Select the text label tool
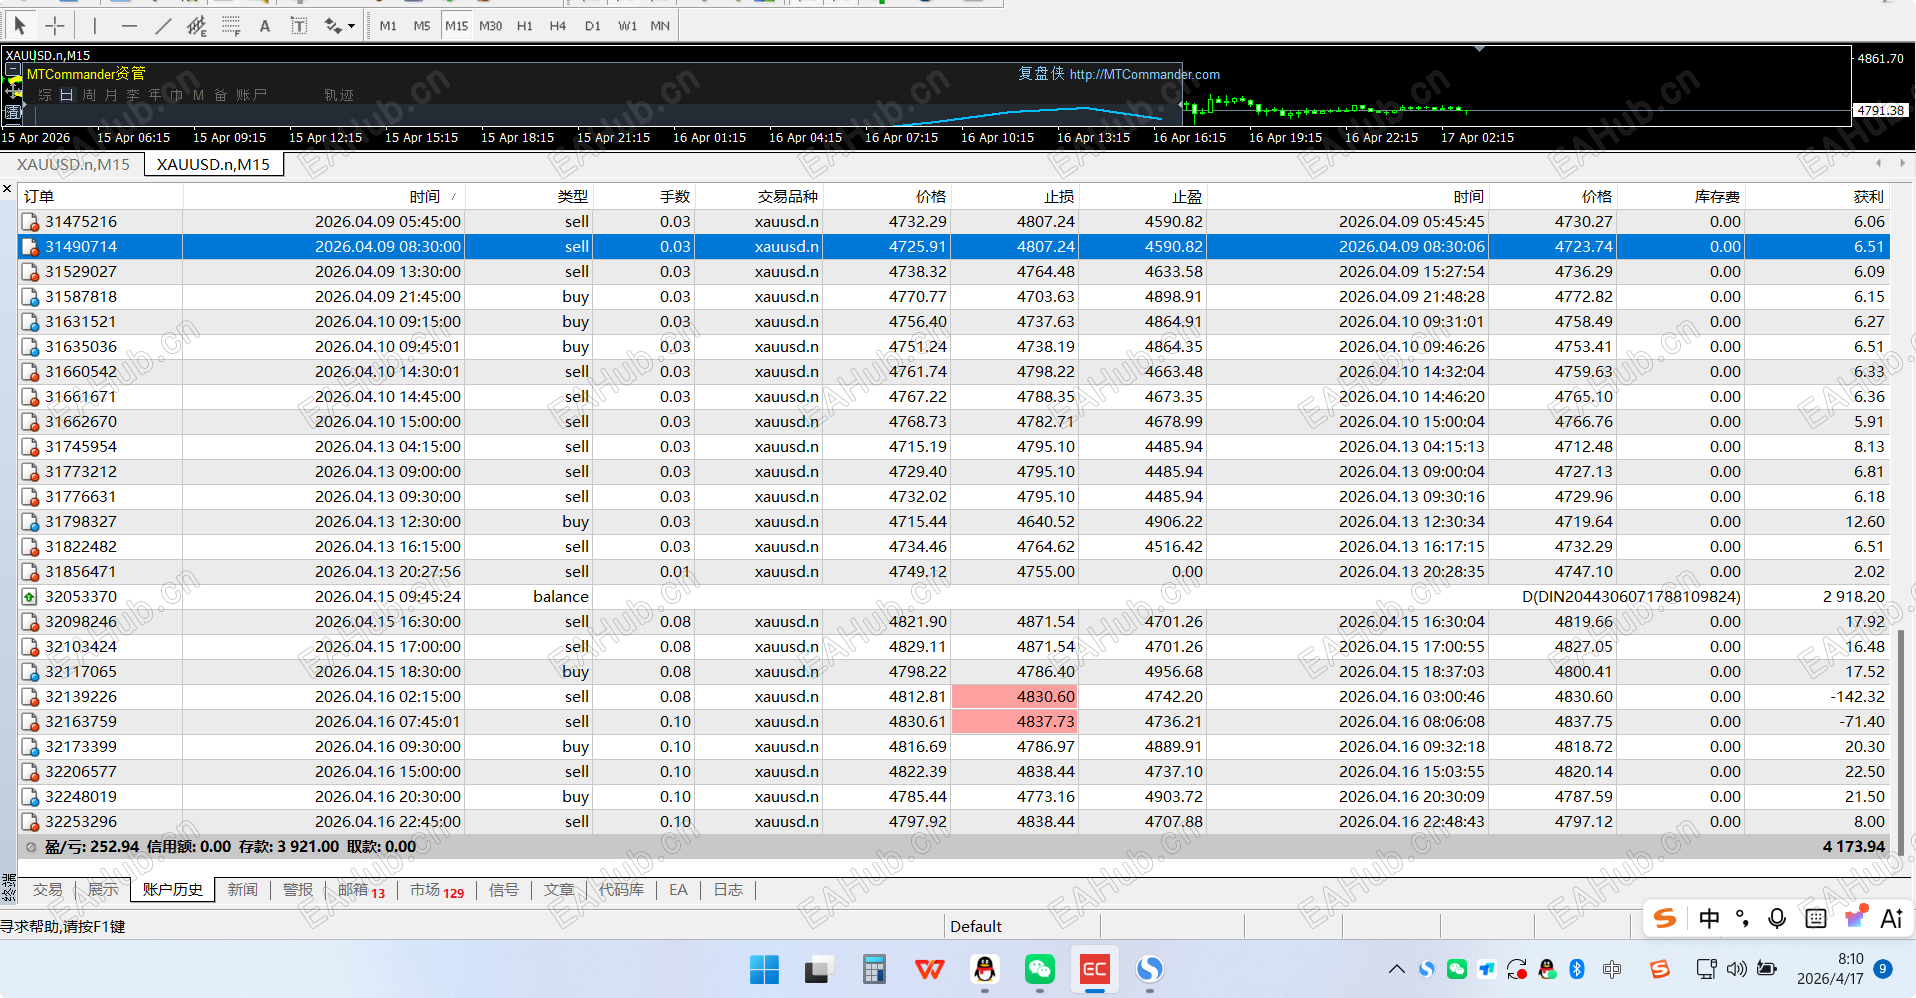This screenshot has width=1916, height=998. [299, 26]
